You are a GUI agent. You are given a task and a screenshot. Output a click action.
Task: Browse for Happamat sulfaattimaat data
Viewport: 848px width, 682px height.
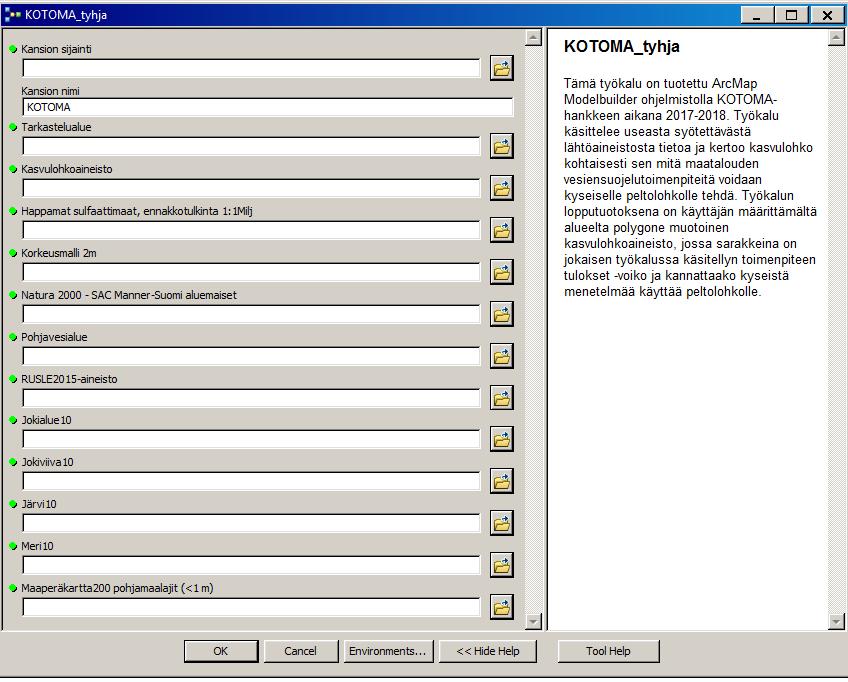pos(501,231)
